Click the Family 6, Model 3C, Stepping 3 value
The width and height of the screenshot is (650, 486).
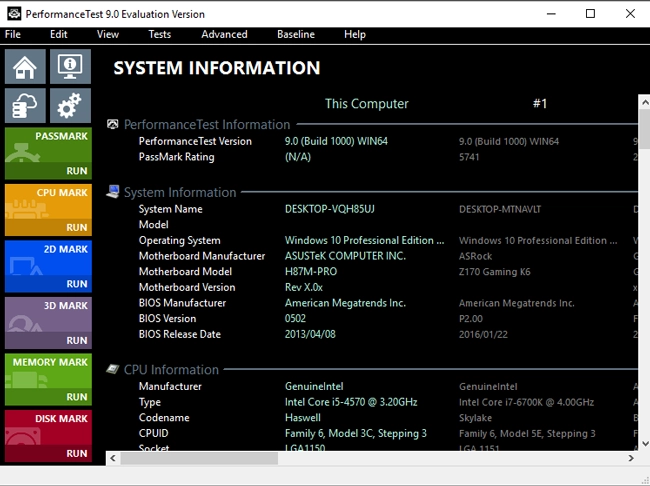pos(356,434)
